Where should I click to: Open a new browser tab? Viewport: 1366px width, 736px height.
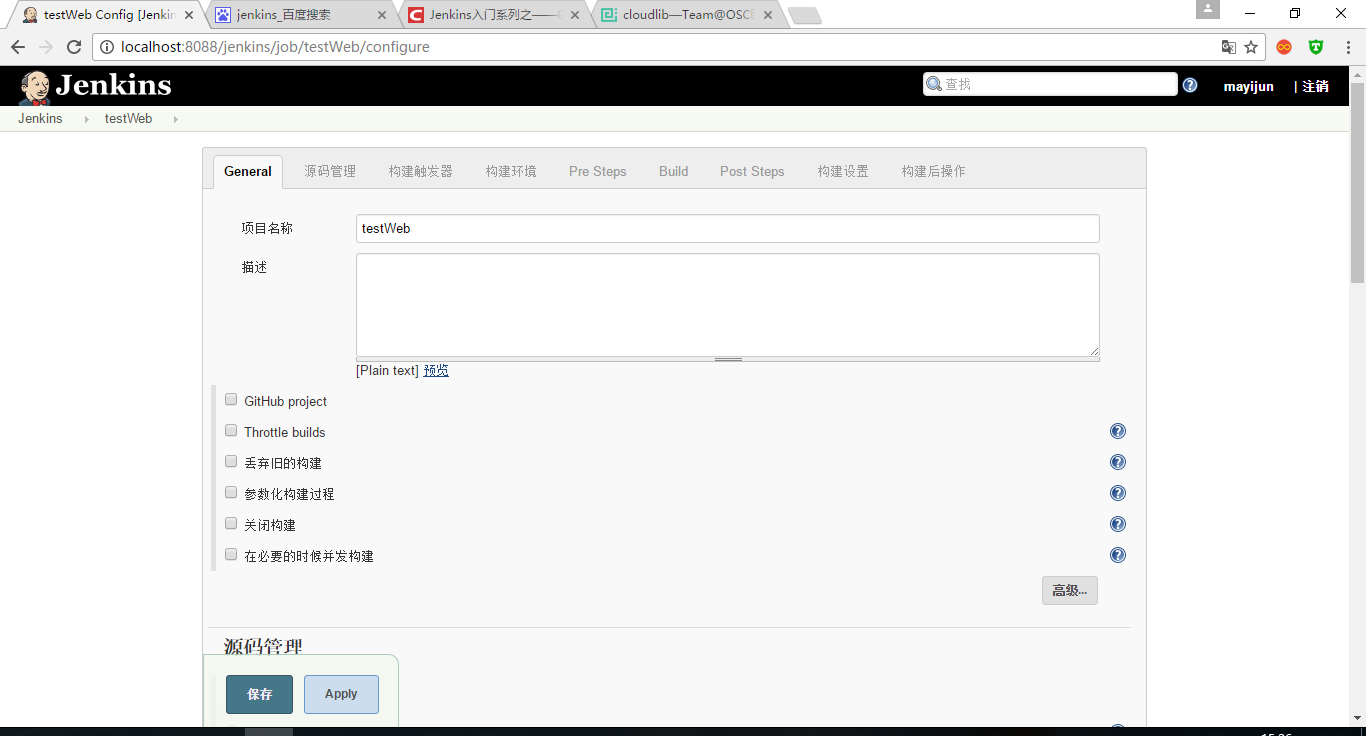(804, 15)
